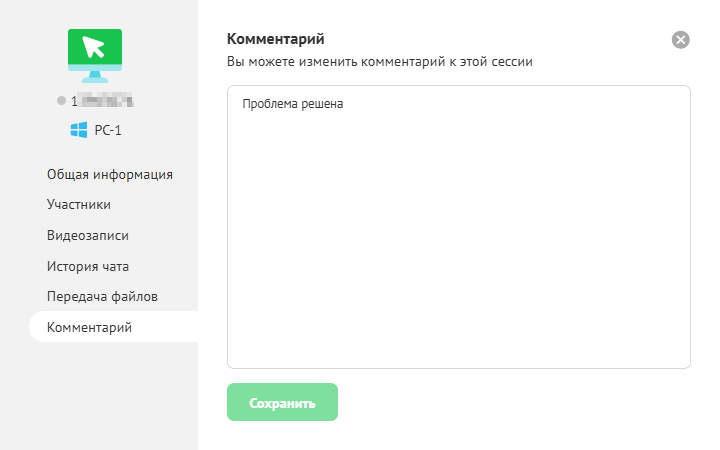Show the История чата section
Image resolution: width=720 pixels, height=450 pixels.
click(88, 266)
